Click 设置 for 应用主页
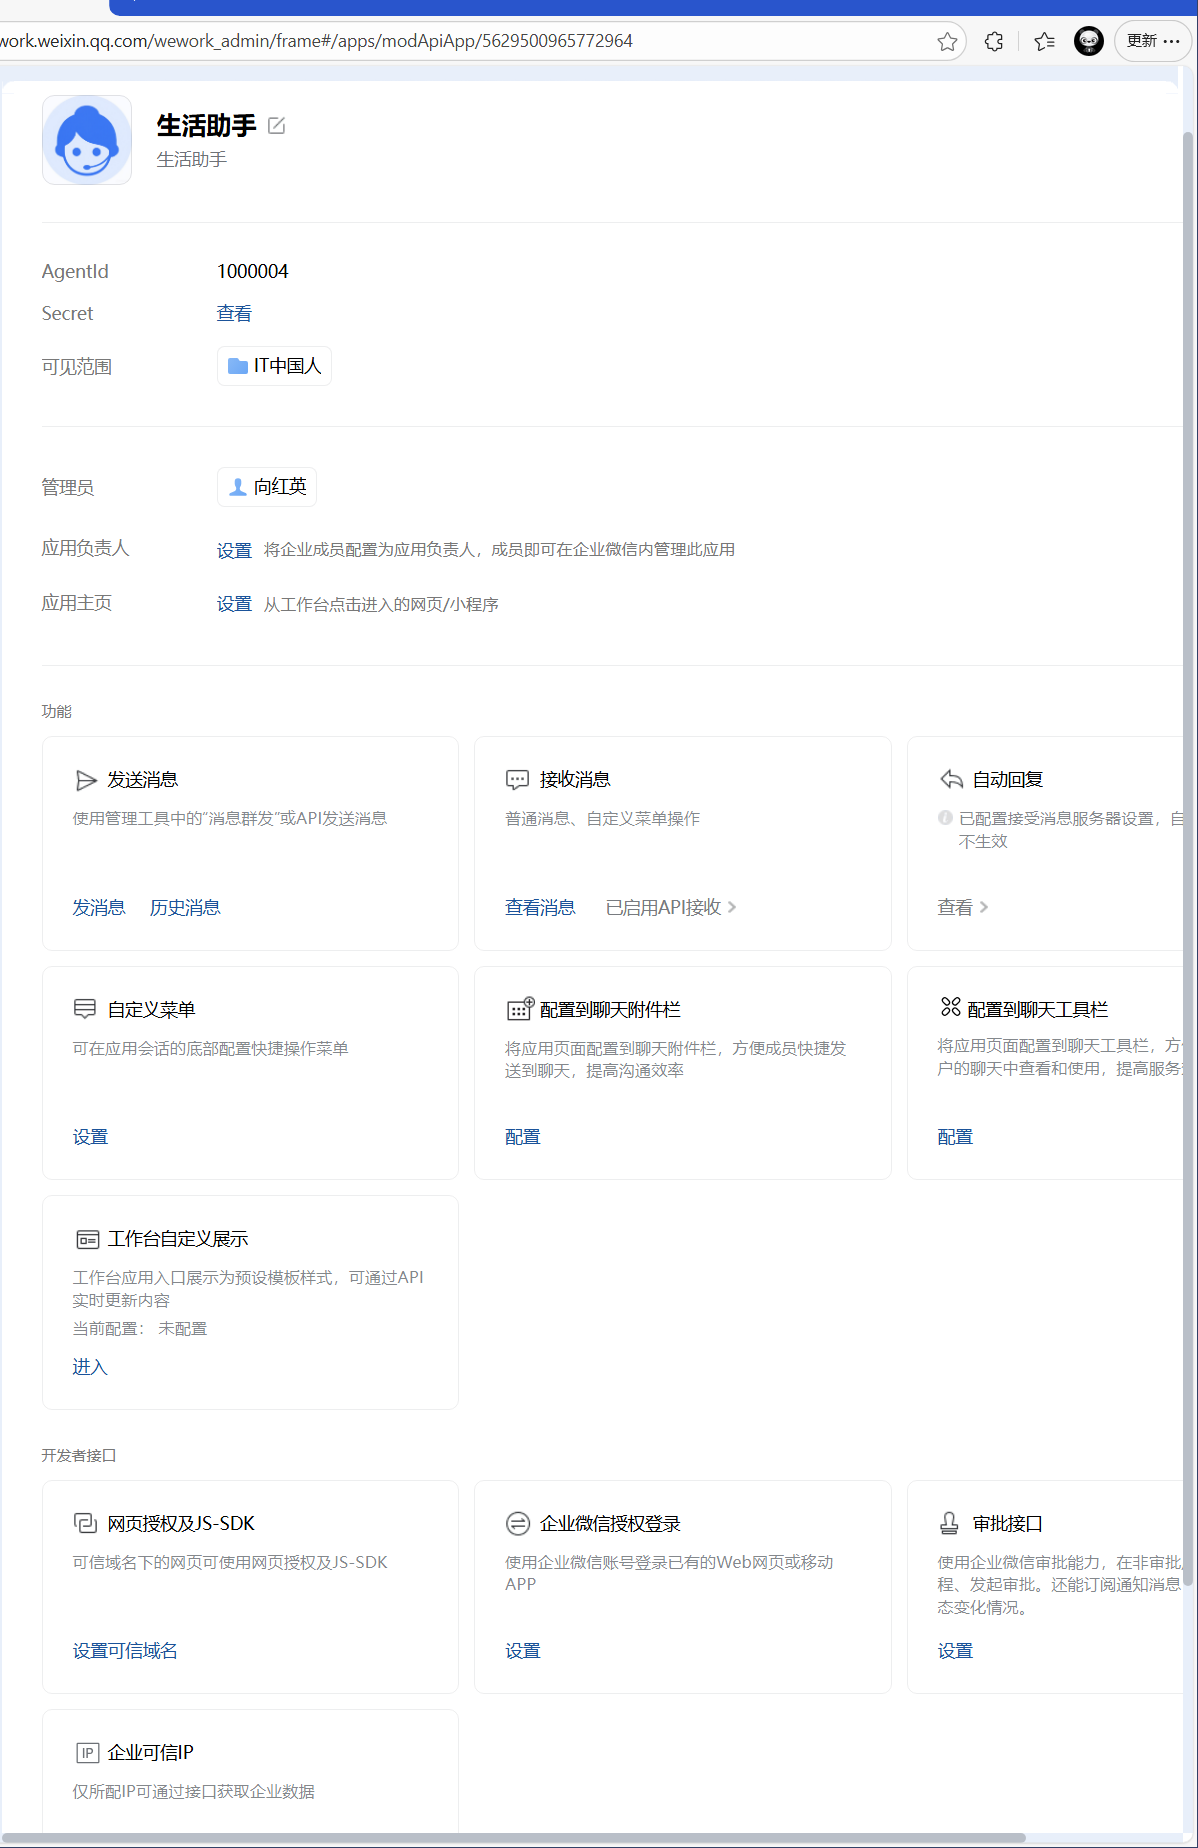The width and height of the screenshot is (1198, 1848). pos(234,604)
